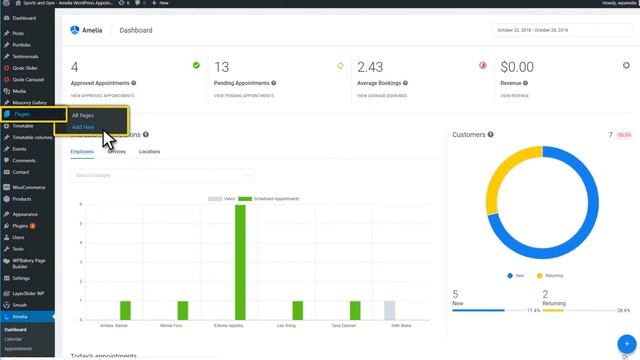Click View Approved Appointments link

[x=102, y=96]
